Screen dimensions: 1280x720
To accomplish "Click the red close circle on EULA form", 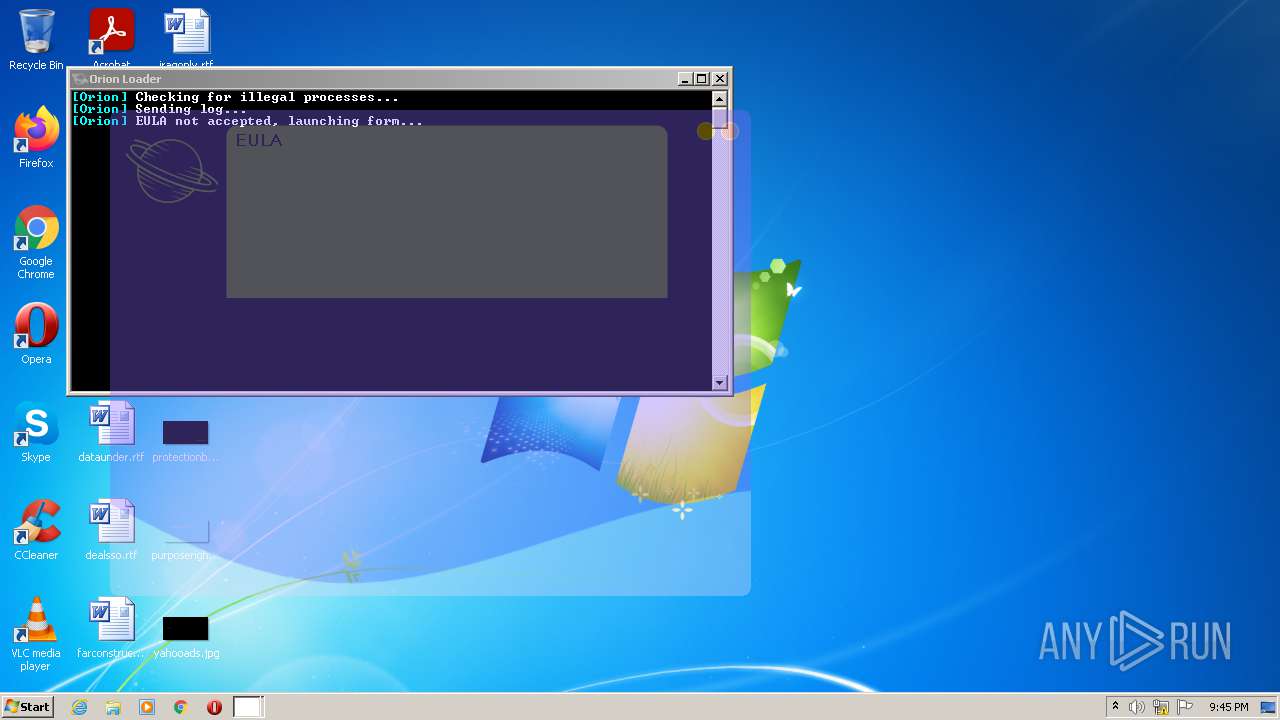I will point(730,131).
